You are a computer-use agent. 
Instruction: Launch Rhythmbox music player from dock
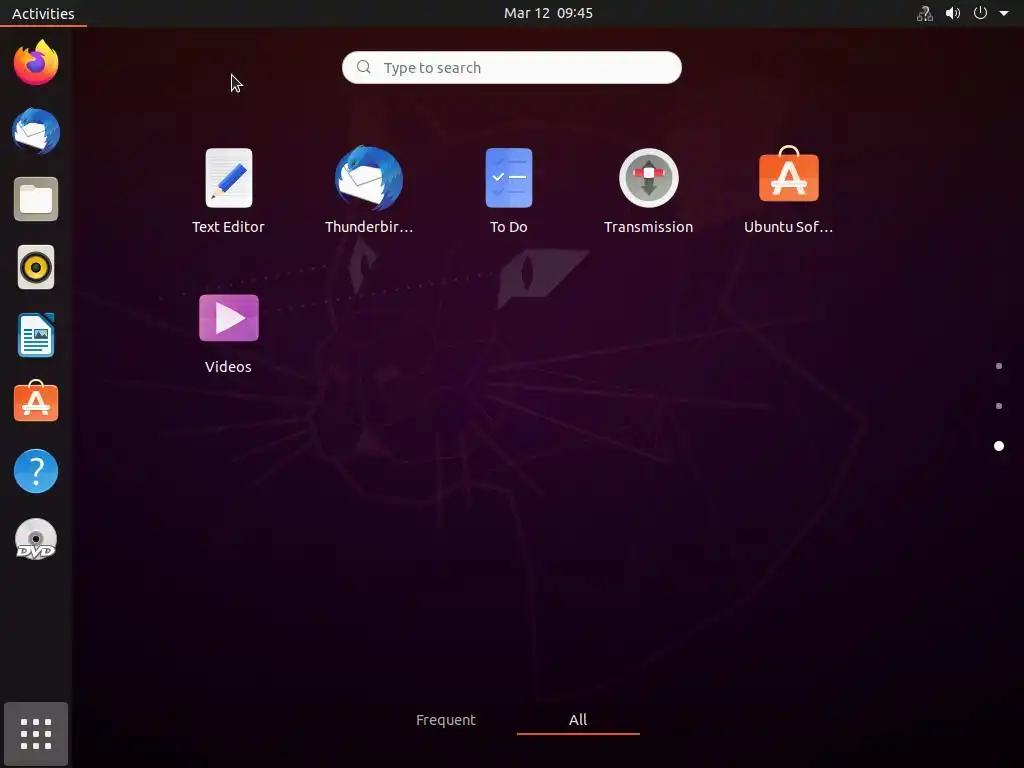point(36,267)
